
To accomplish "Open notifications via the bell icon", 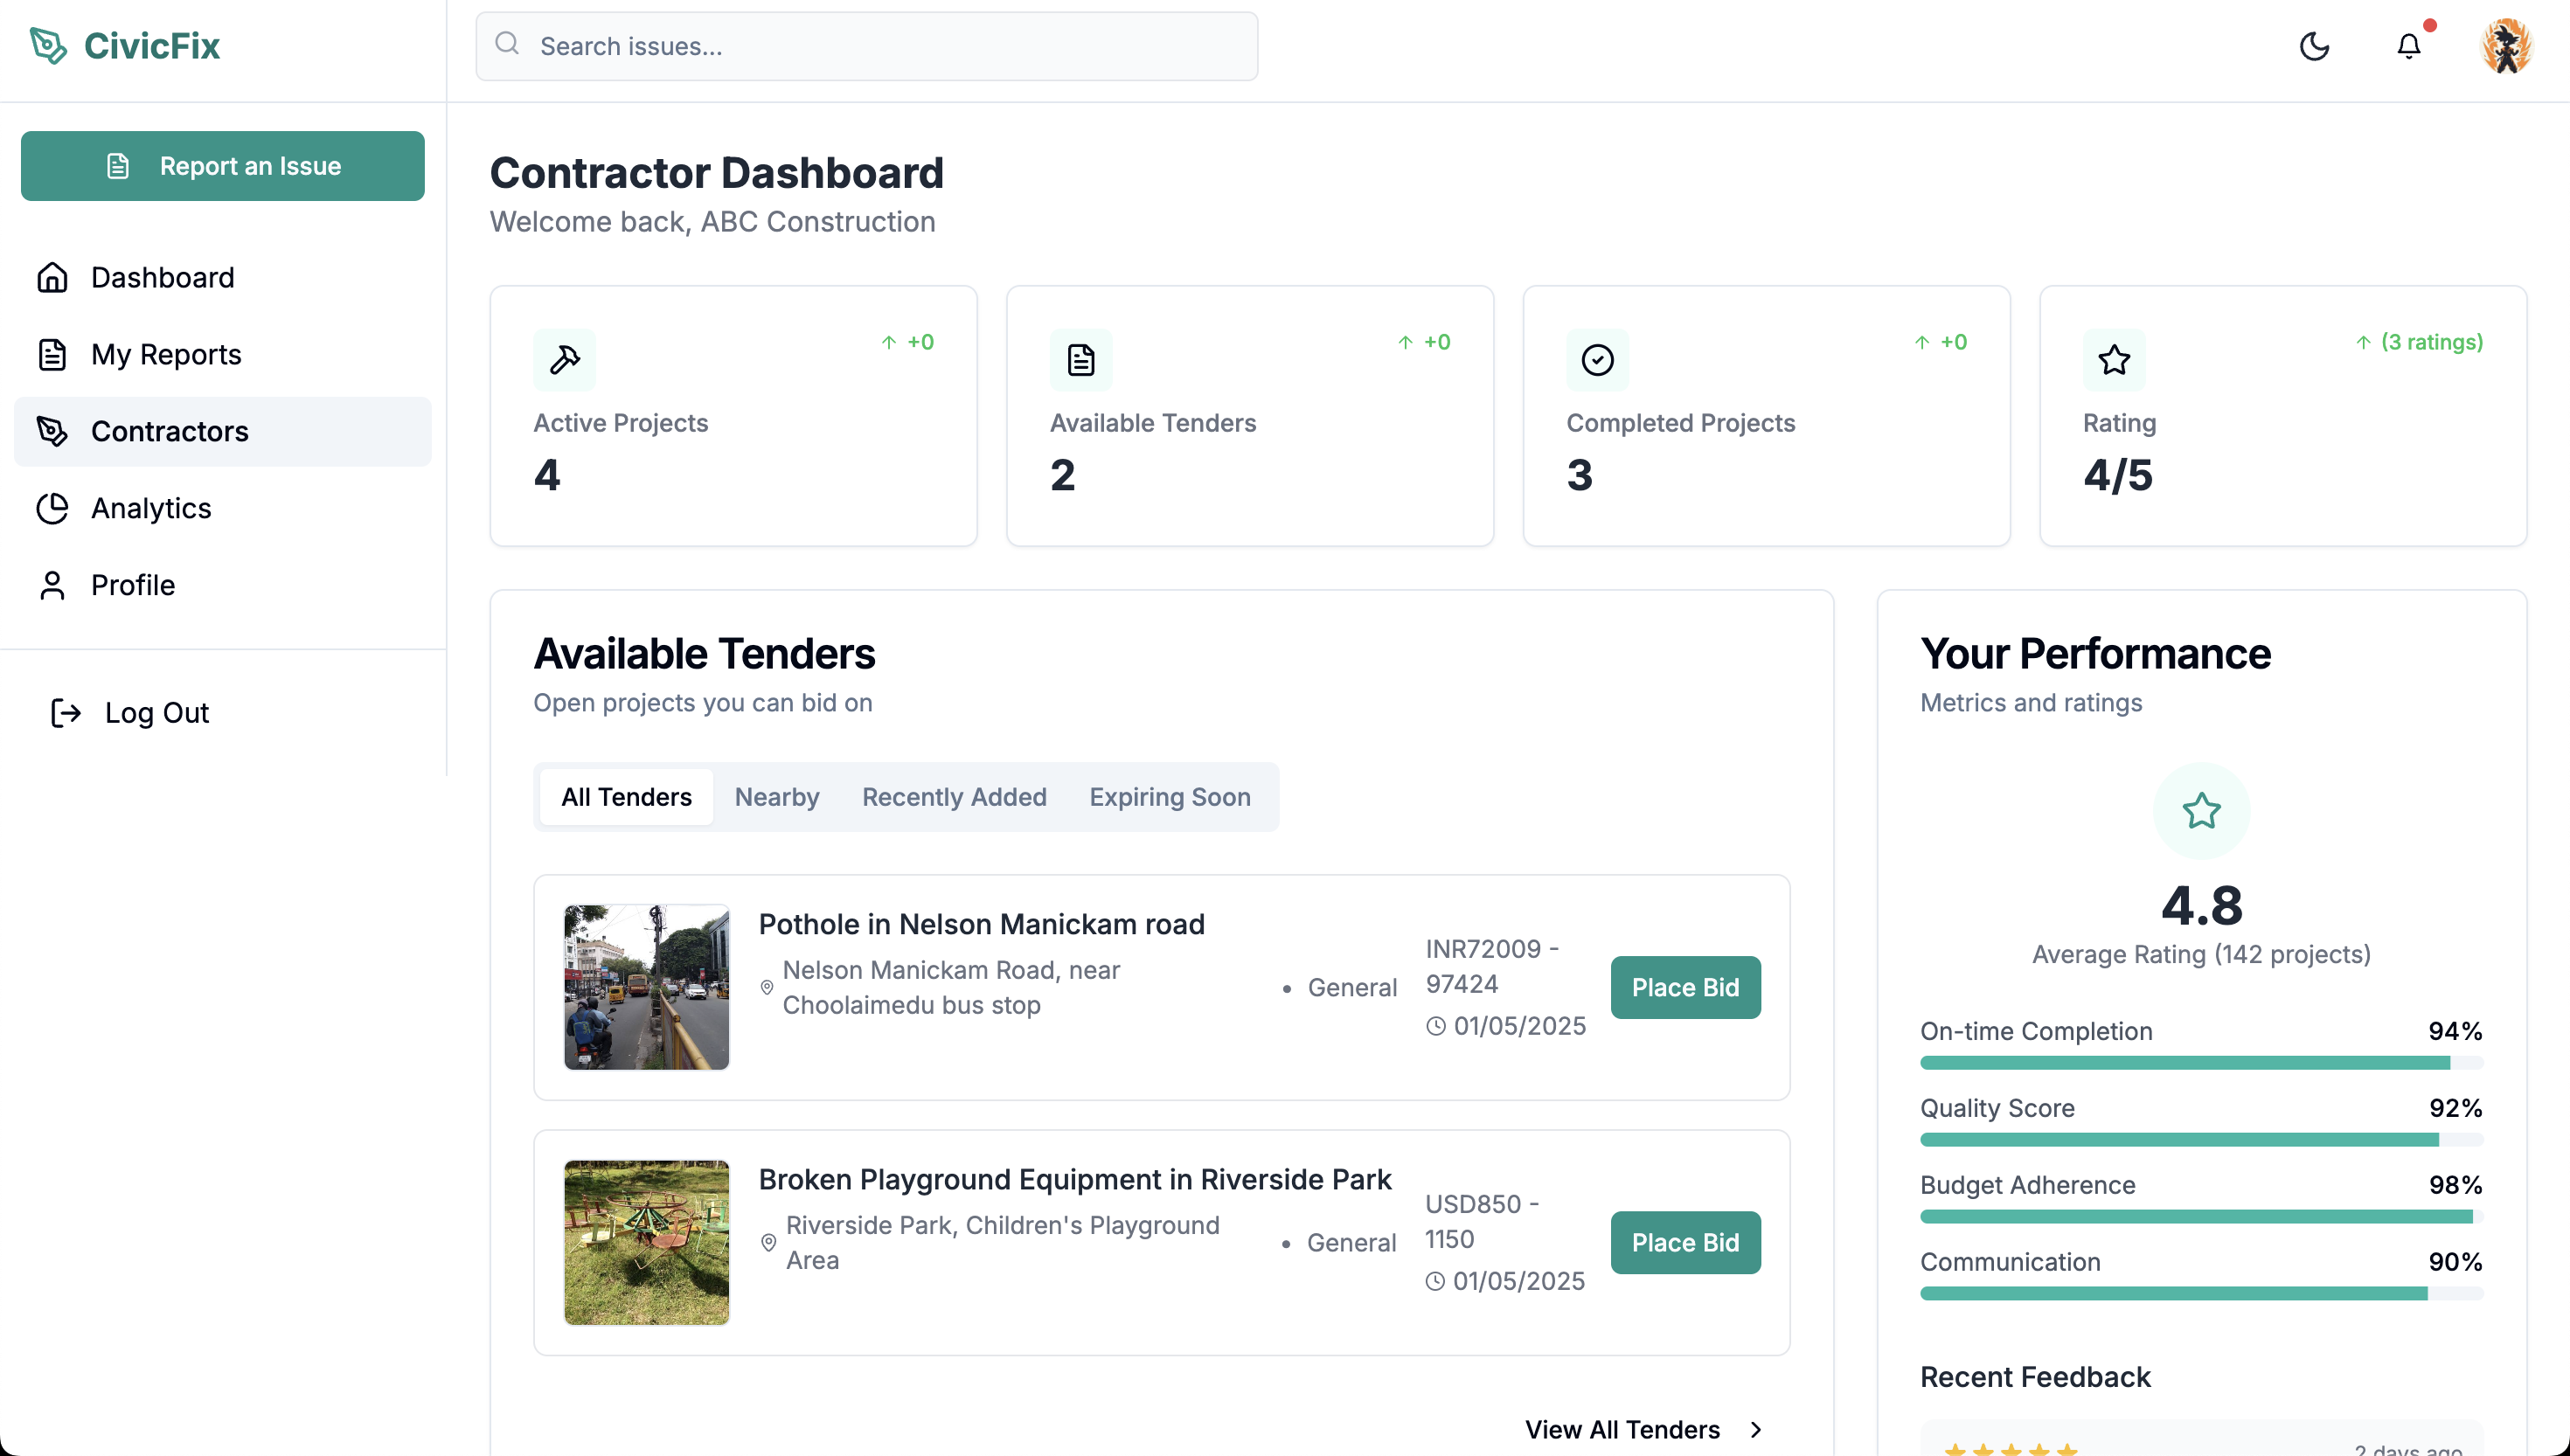I will coord(2408,46).
